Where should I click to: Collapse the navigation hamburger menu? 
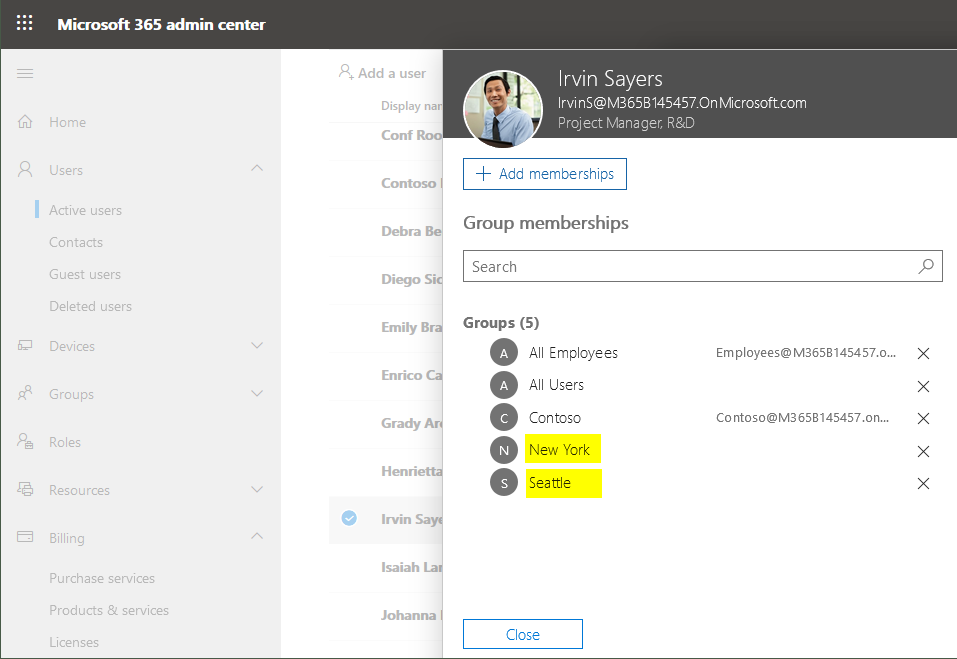(25, 74)
